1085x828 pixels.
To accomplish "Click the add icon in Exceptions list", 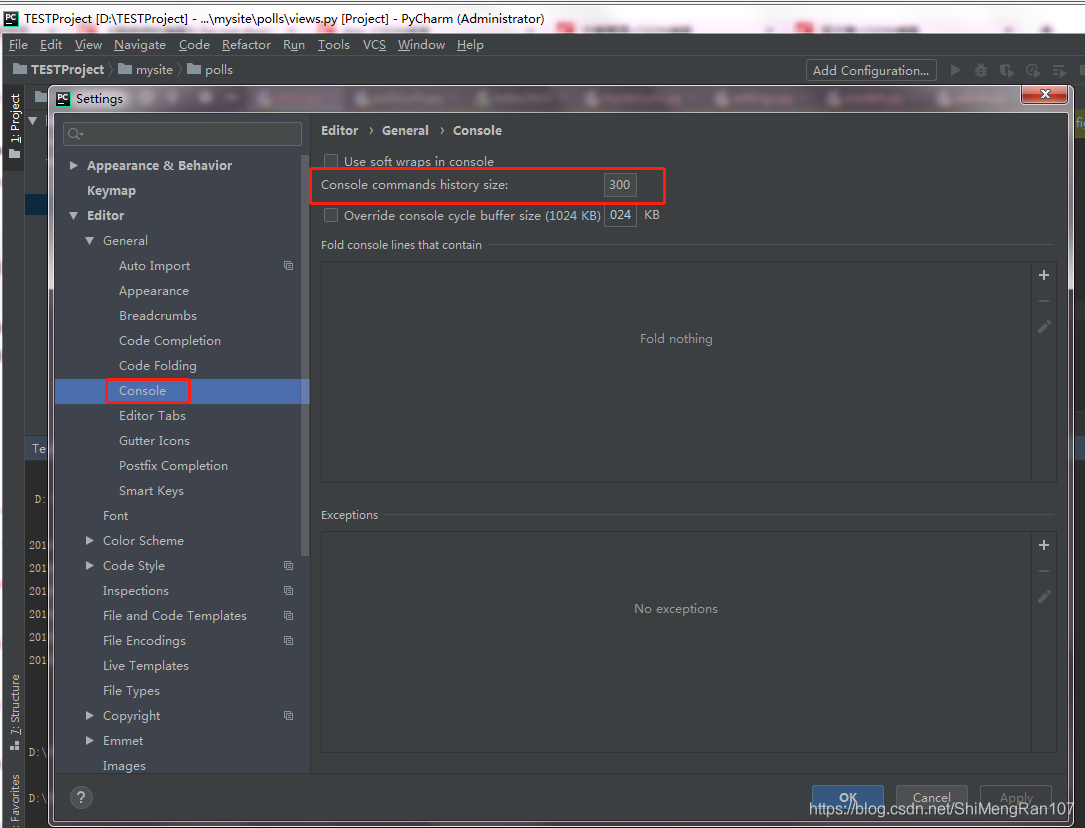I will tap(1043, 545).
